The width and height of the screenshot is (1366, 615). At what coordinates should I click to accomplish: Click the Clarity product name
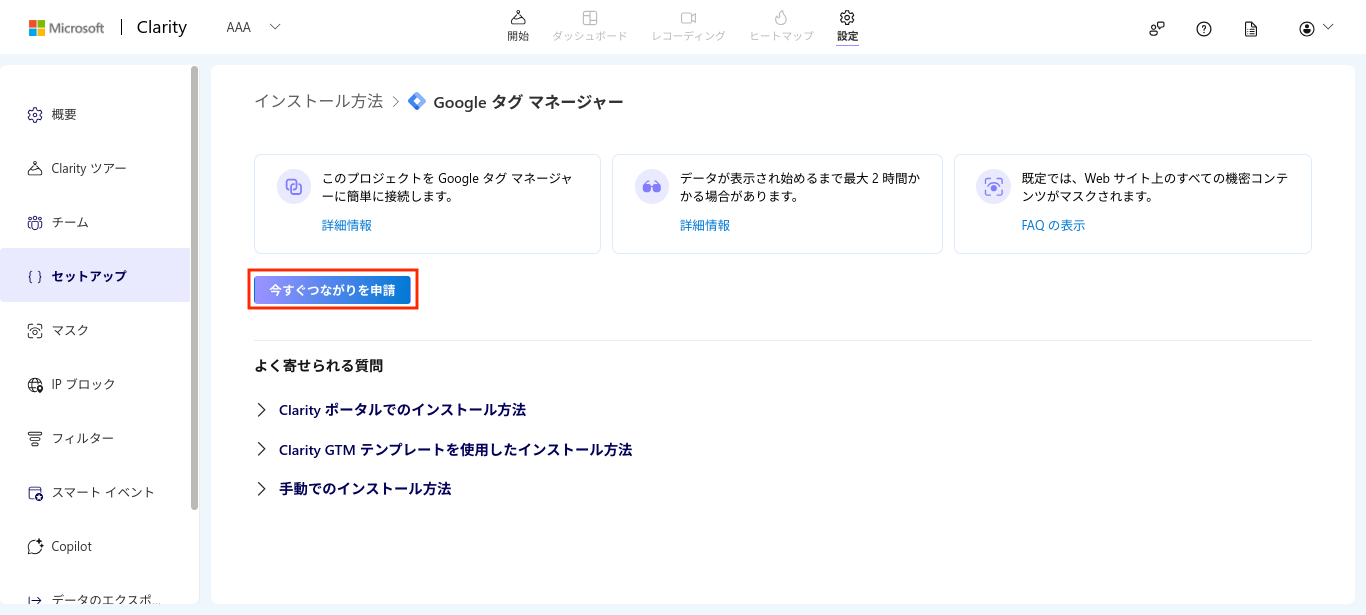tap(161, 27)
